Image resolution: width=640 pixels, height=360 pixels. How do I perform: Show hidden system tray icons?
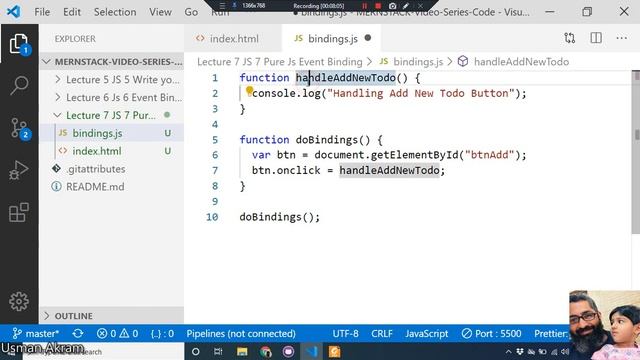point(508,351)
